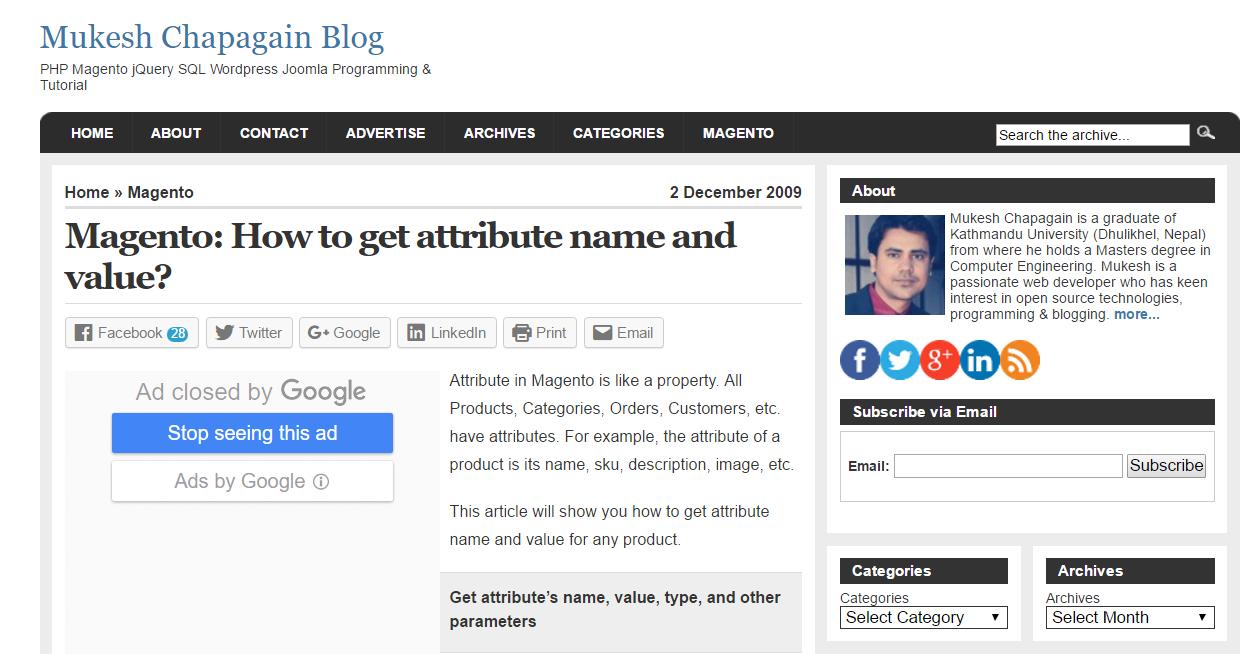Click the Facebook share count badge 28
Screen dimensions: 1257x654
pyautogui.click(x=177, y=334)
